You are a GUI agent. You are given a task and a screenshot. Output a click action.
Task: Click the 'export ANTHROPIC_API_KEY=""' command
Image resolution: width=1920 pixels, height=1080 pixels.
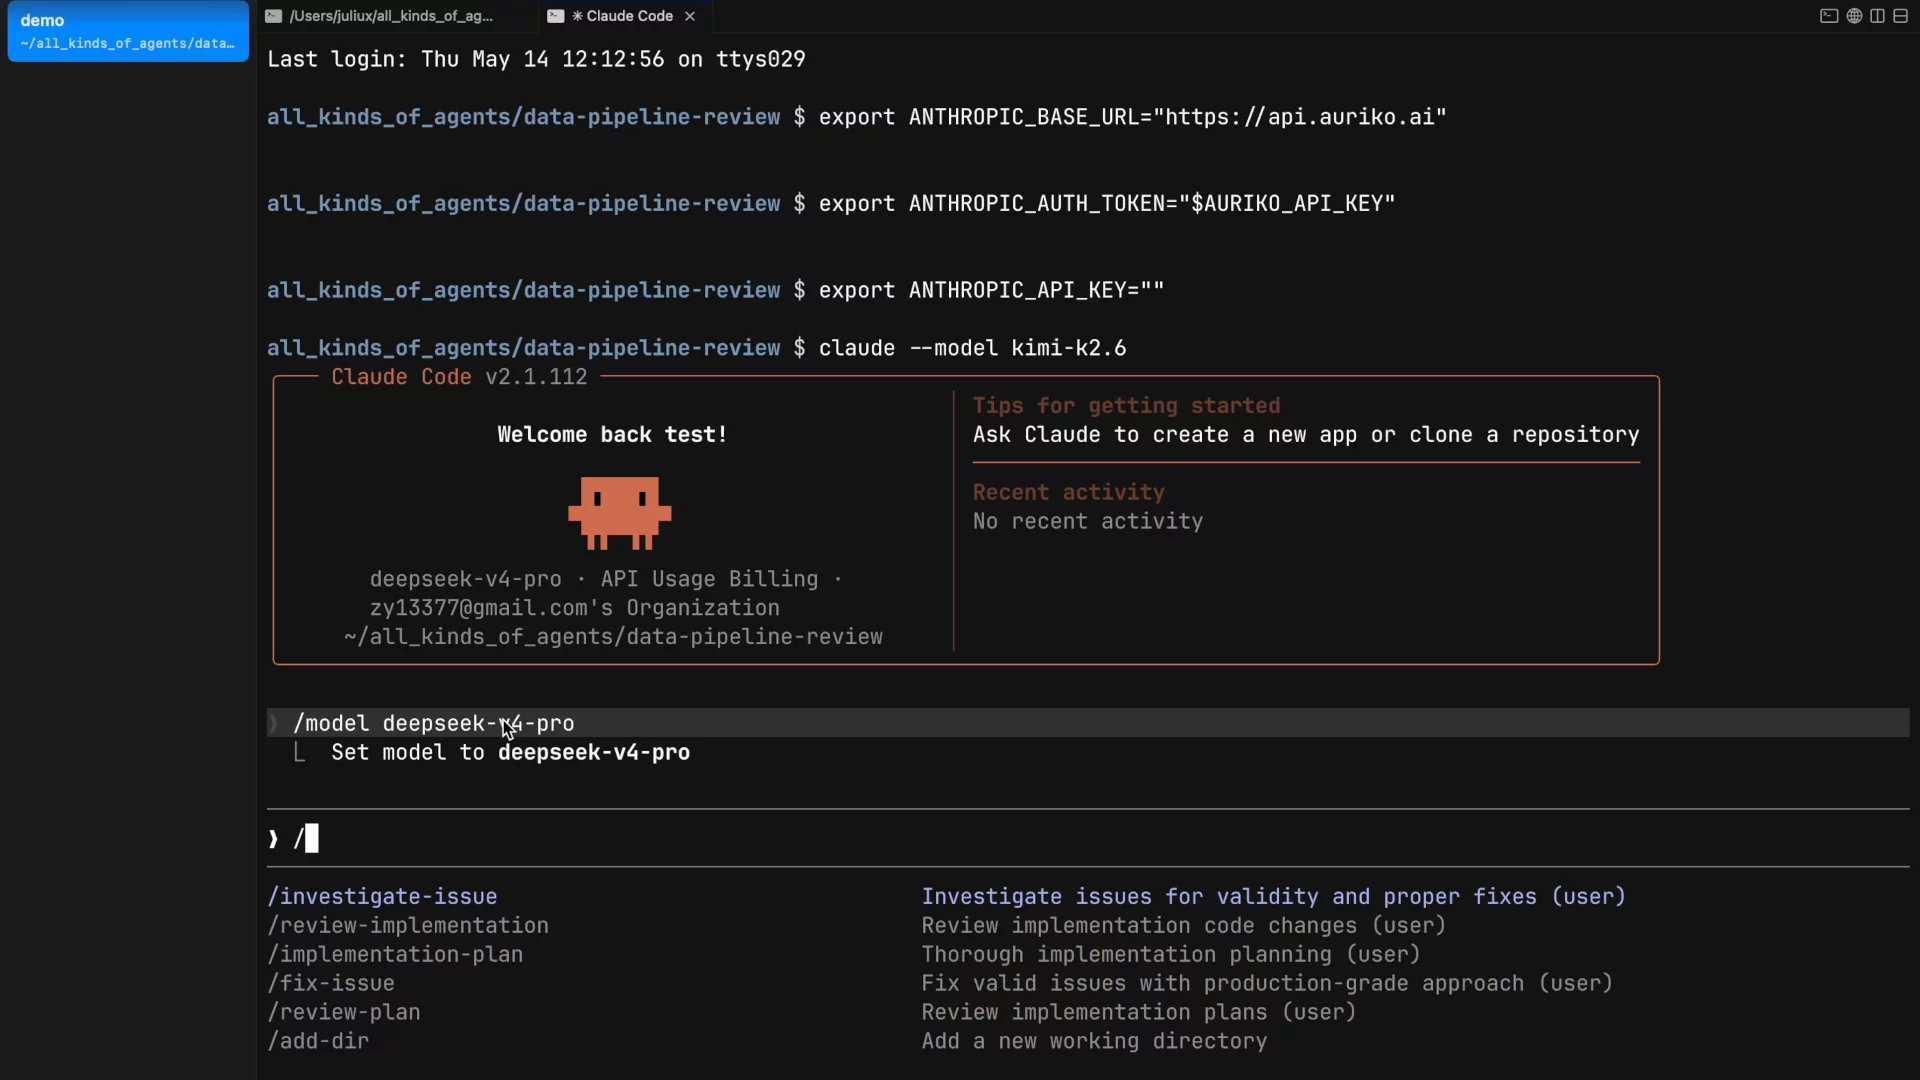pos(991,290)
